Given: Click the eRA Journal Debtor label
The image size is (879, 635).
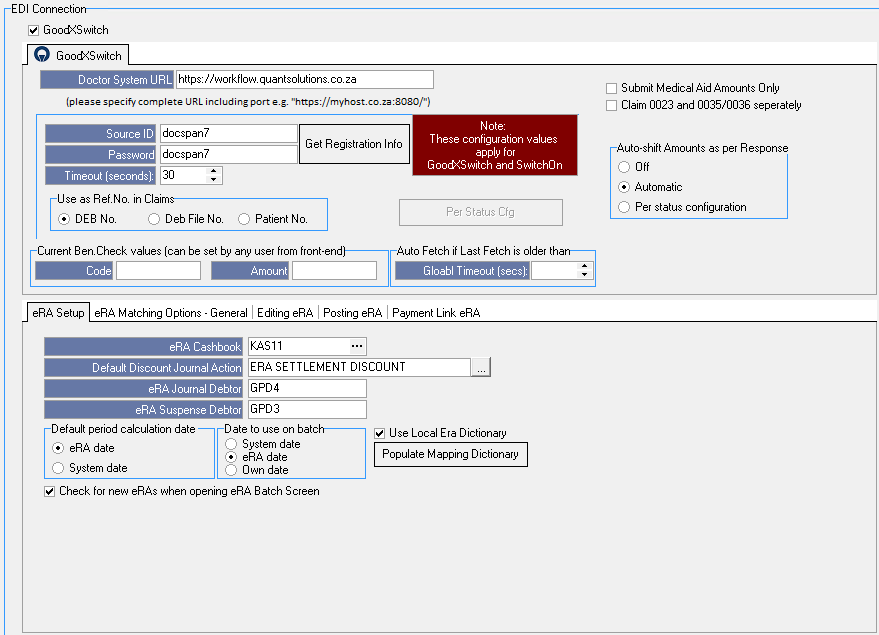Looking at the screenshot, I should point(143,388).
